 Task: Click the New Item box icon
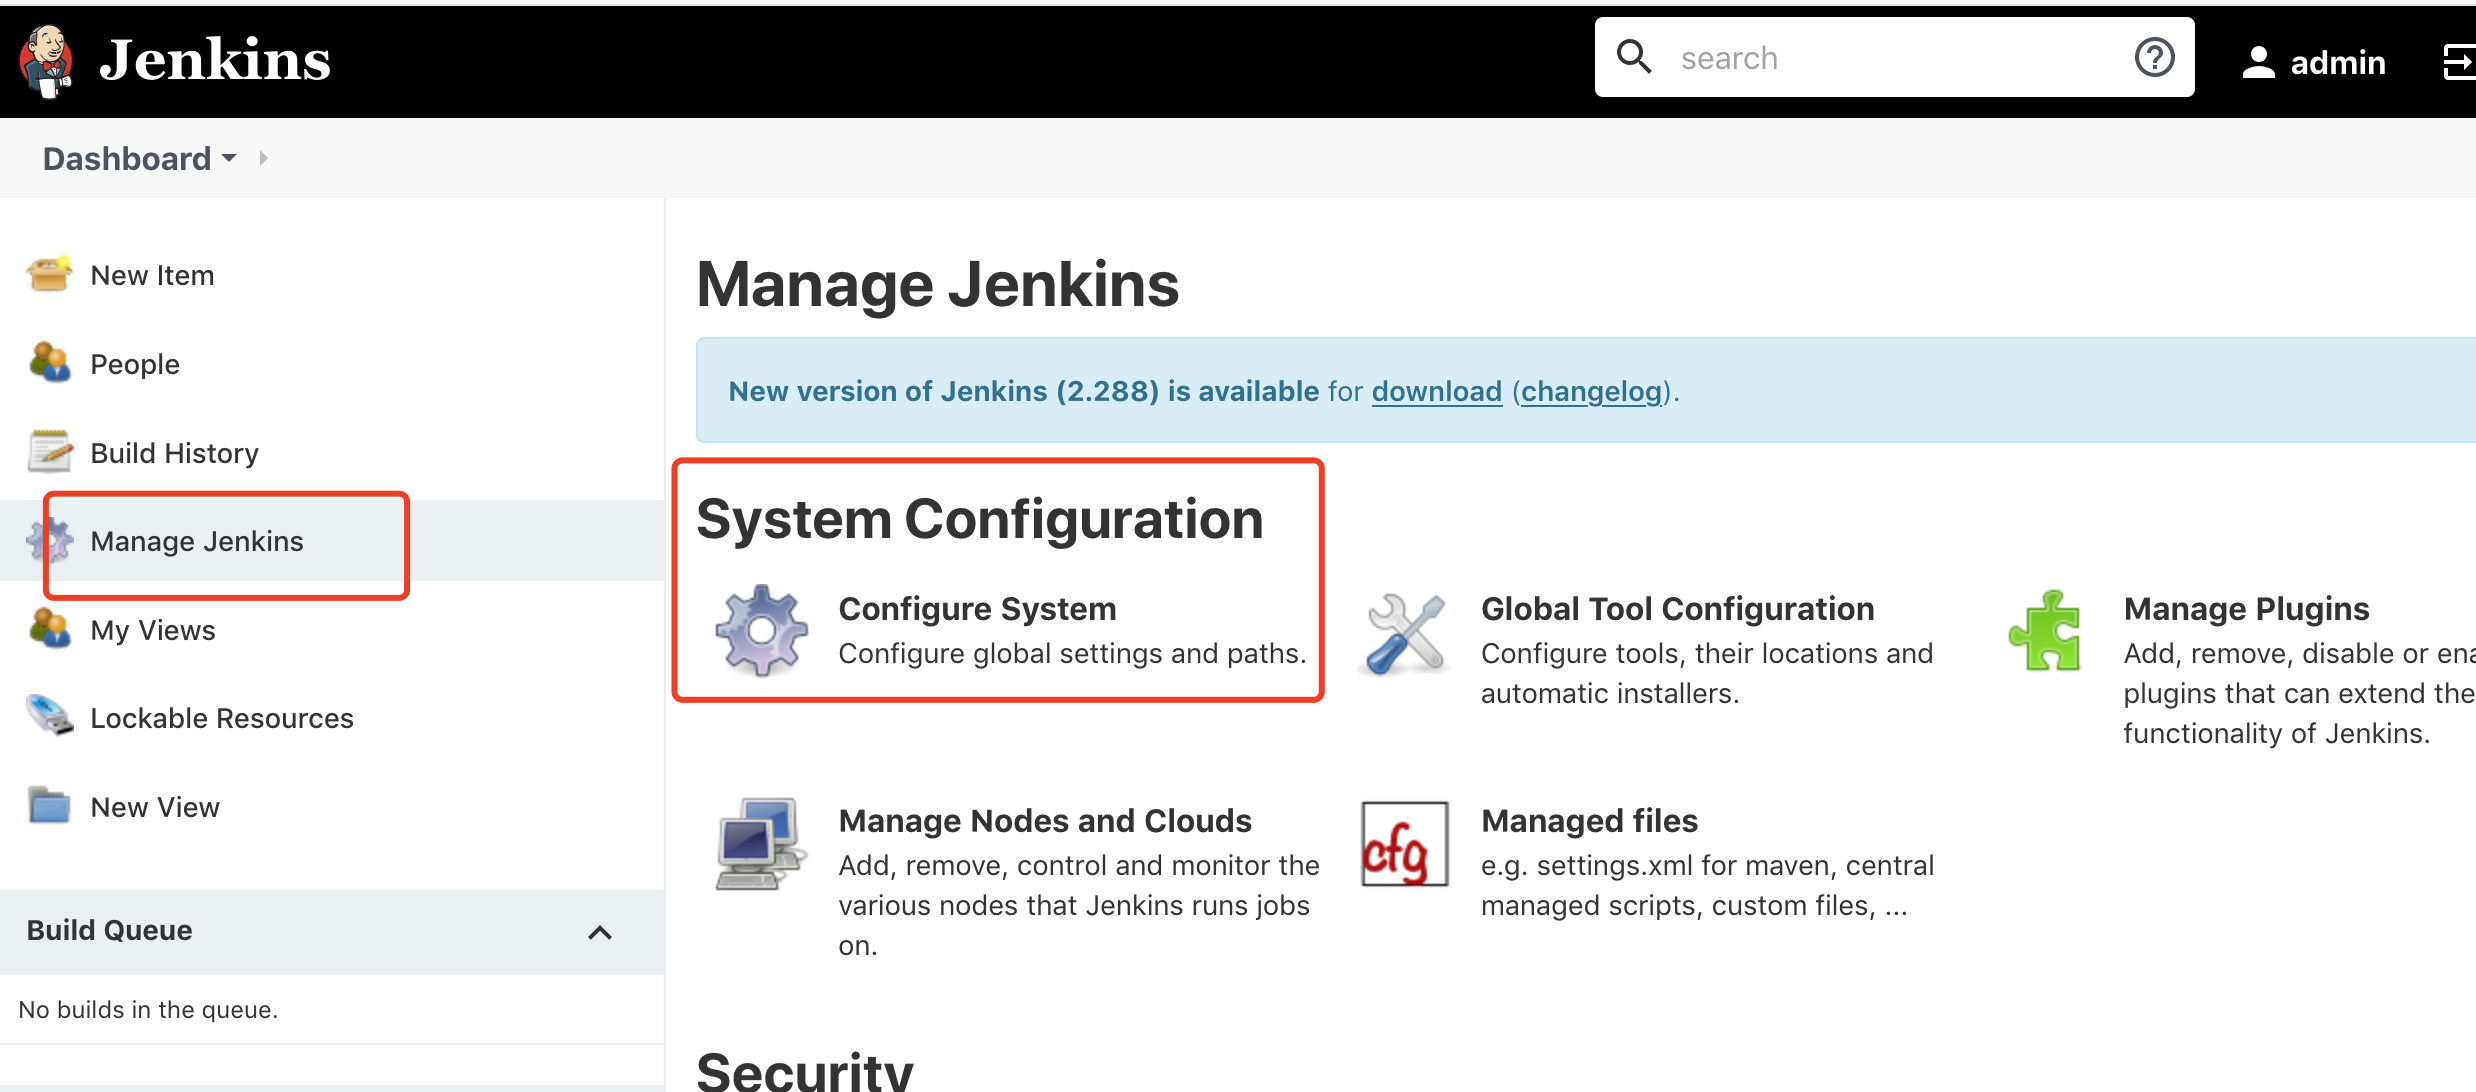click(x=49, y=274)
